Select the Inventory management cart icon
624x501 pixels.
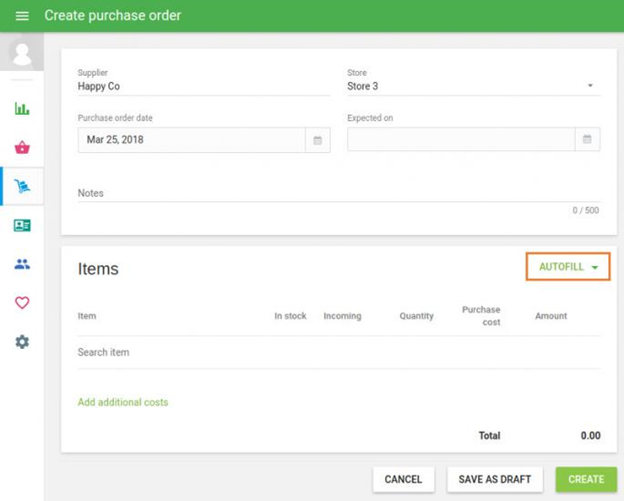(x=22, y=187)
